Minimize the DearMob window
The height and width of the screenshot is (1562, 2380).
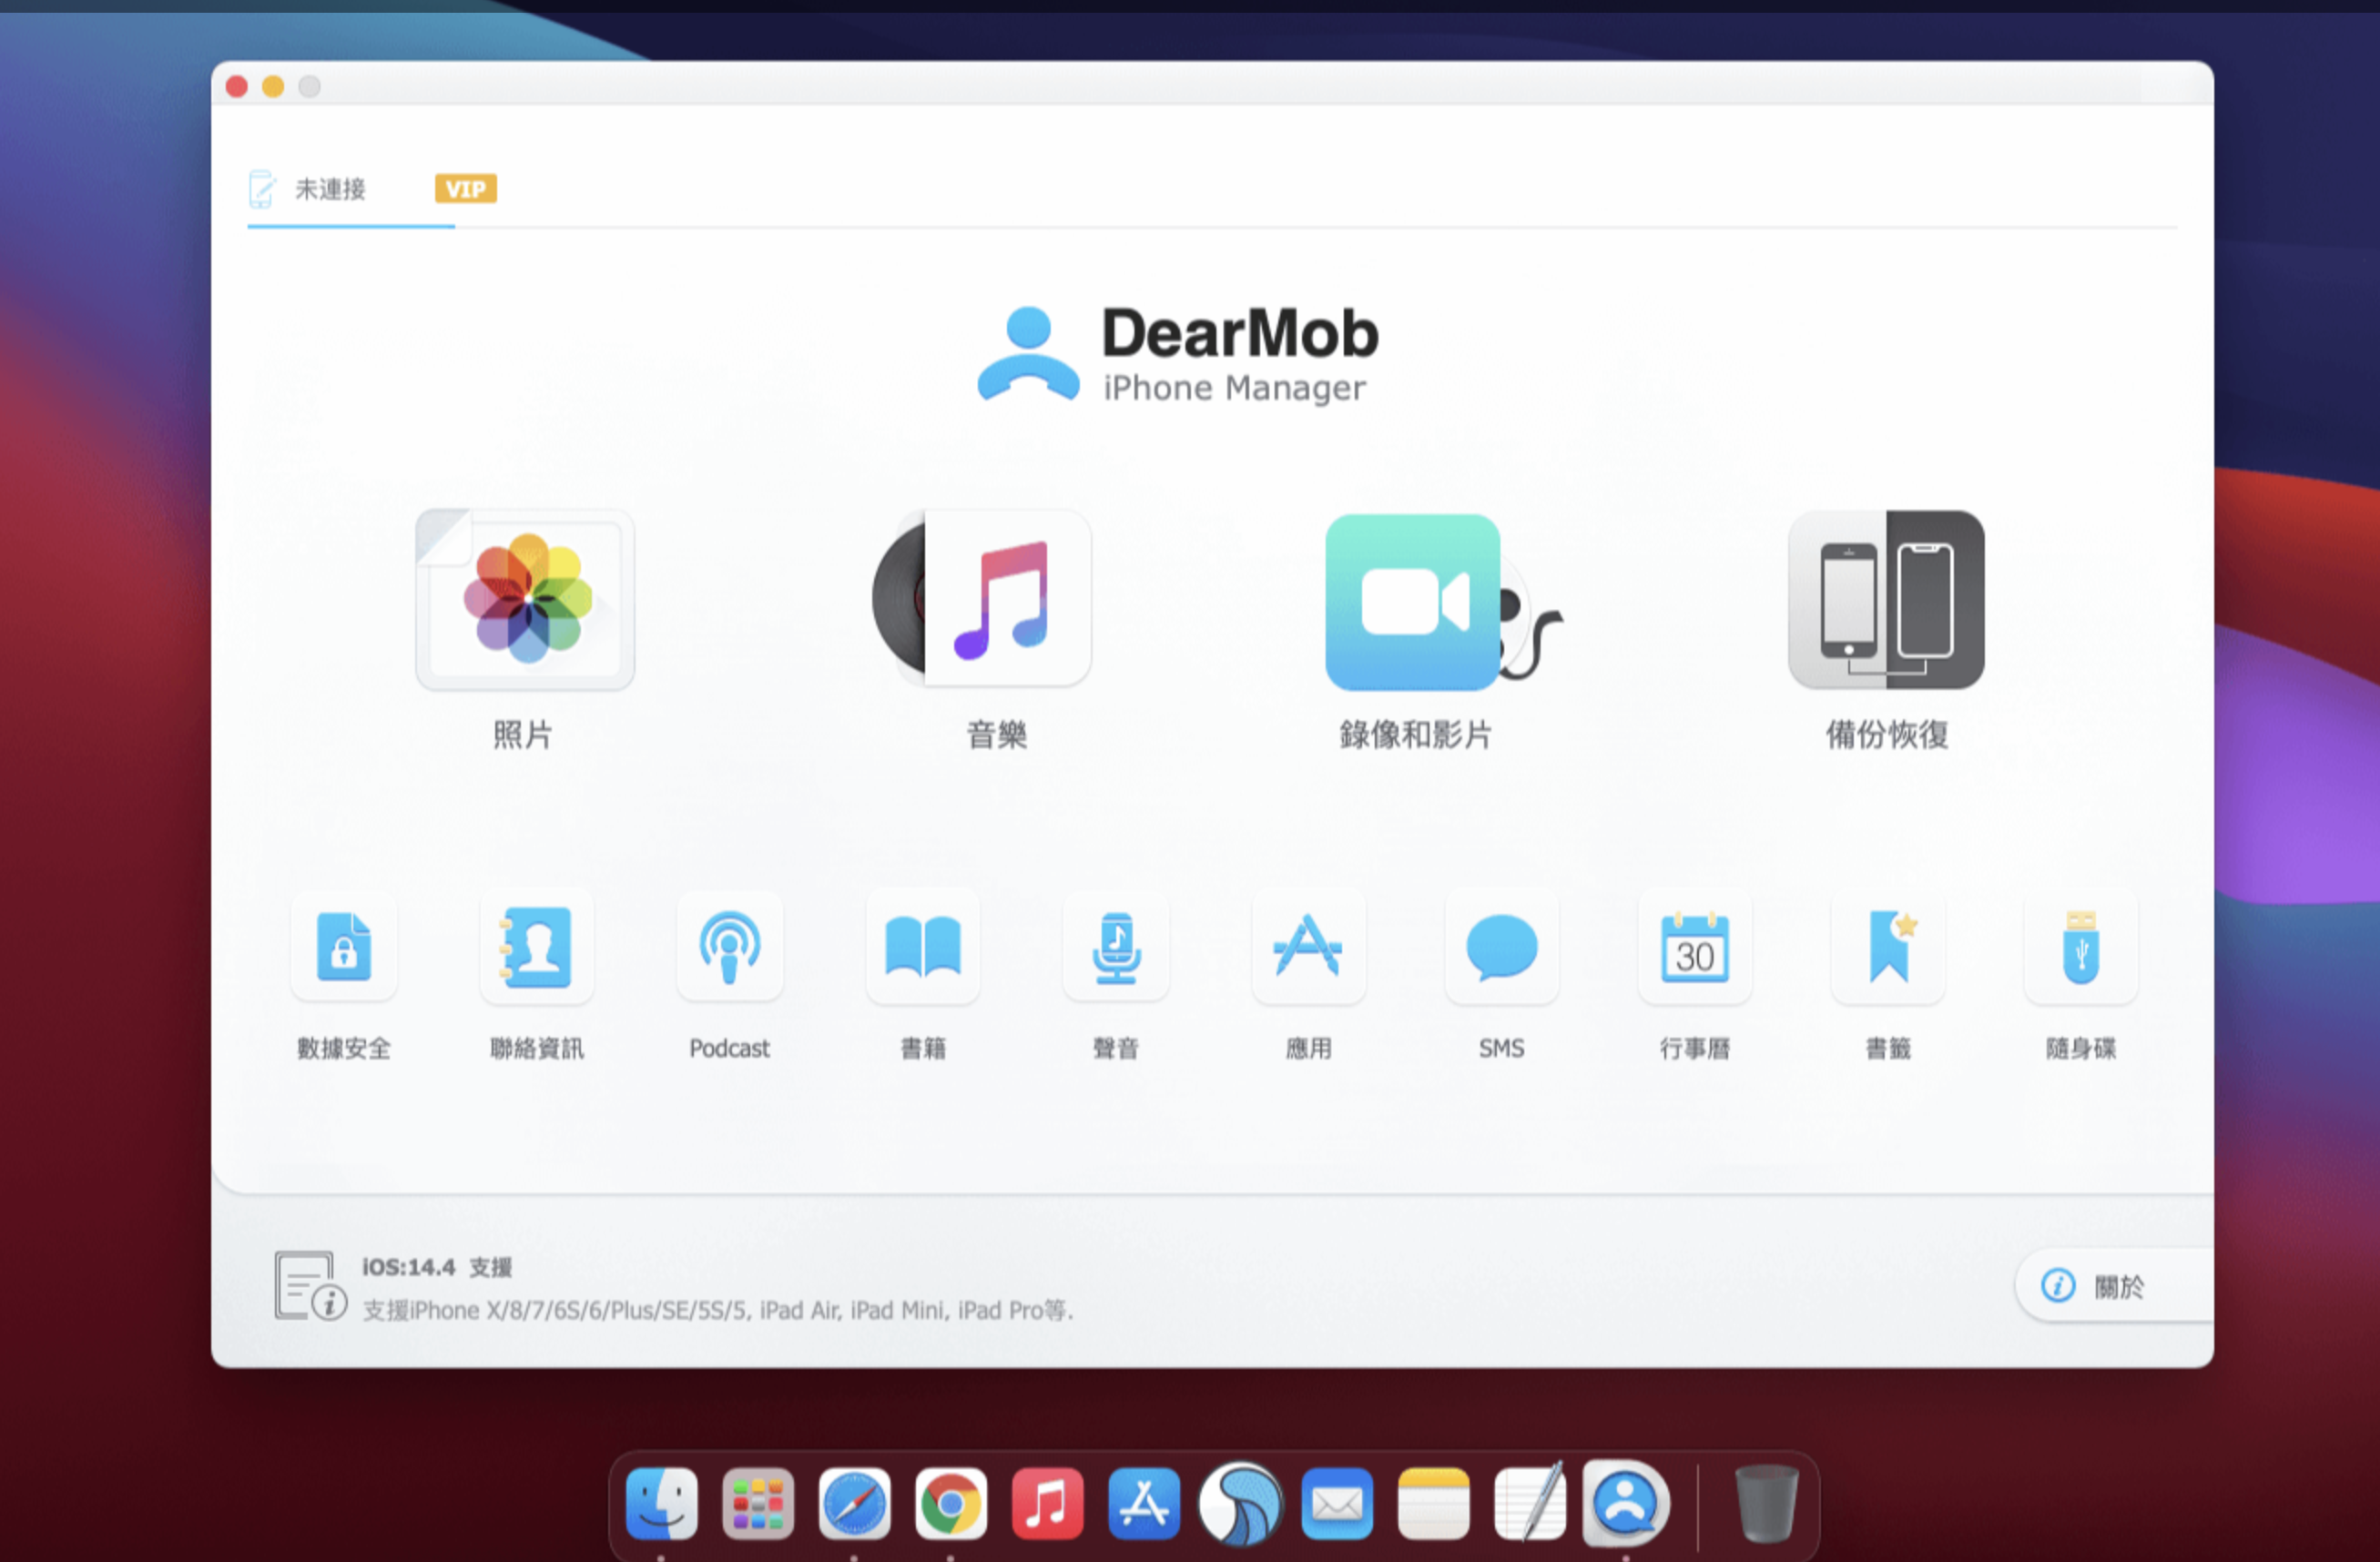(x=273, y=87)
